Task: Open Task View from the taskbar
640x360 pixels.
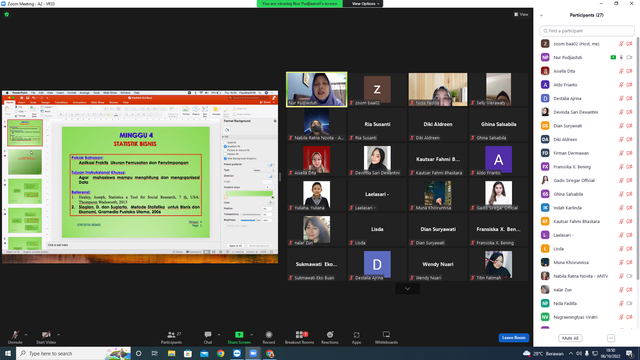Action: (155, 353)
